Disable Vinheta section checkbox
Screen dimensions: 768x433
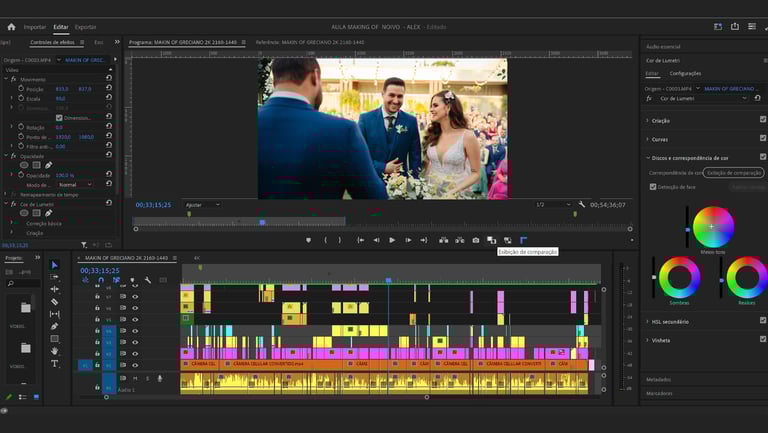(x=763, y=339)
